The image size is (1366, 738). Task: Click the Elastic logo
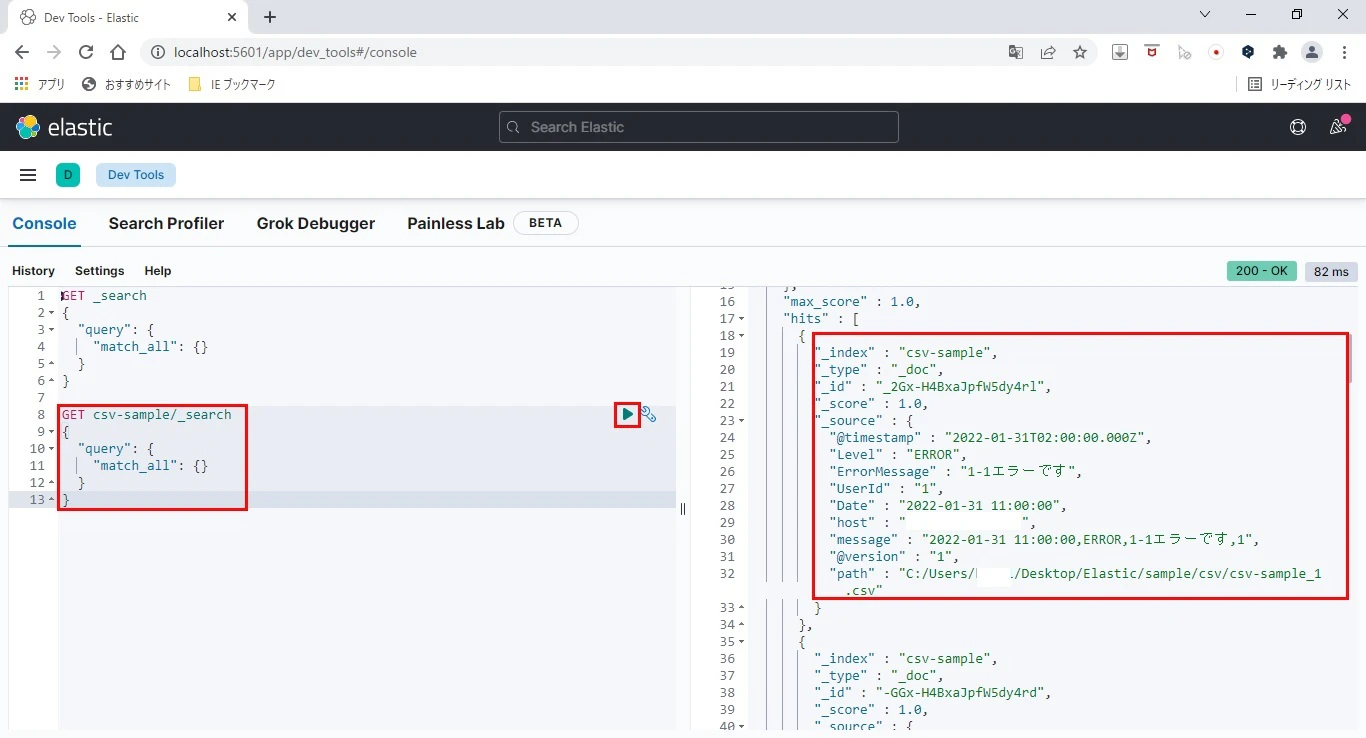(65, 127)
